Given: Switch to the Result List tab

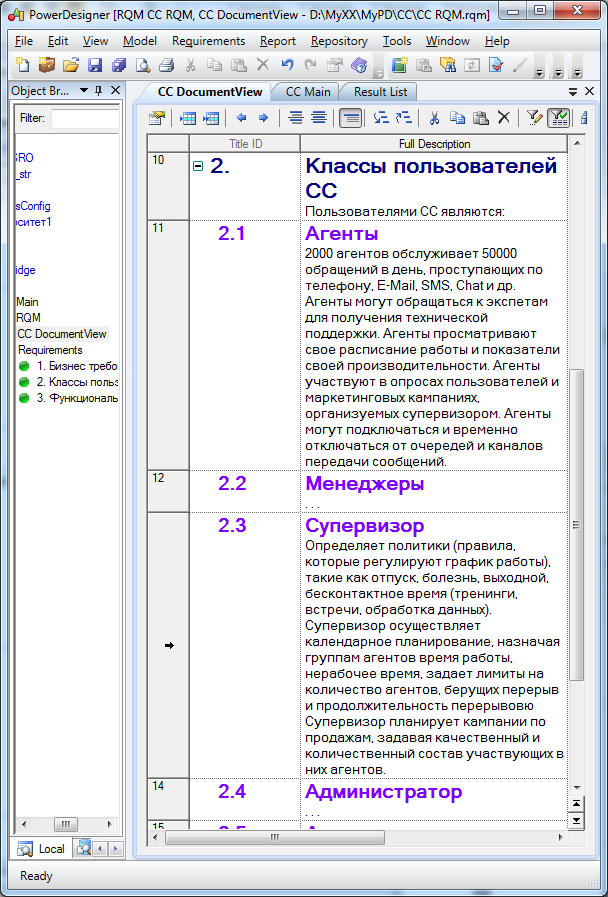Looking at the screenshot, I should point(380,92).
